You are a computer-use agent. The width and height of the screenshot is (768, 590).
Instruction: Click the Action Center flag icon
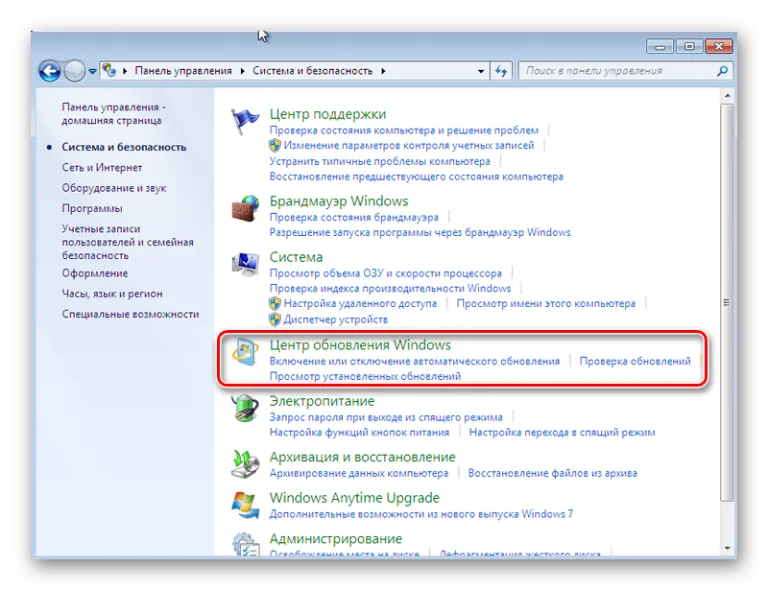click(244, 121)
